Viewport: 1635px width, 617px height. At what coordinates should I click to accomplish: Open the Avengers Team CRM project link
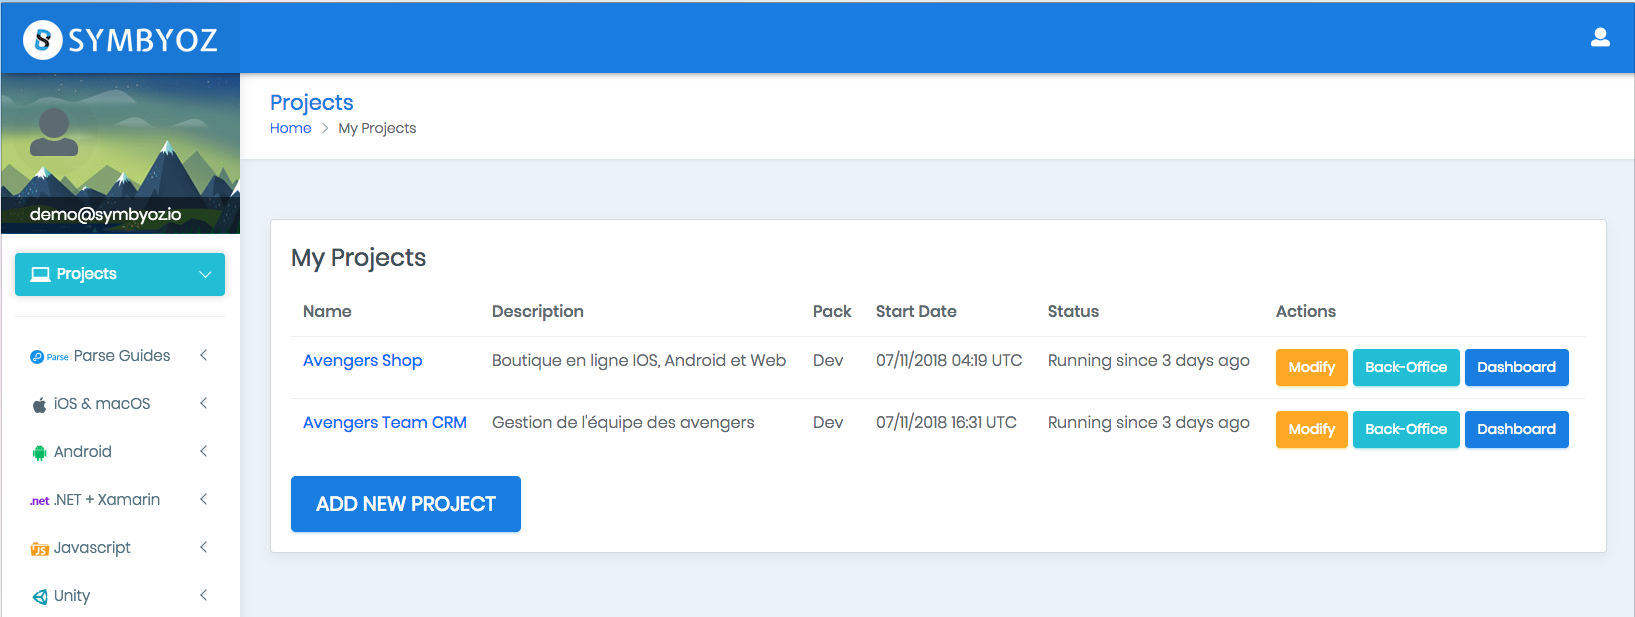pyautogui.click(x=385, y=422)
